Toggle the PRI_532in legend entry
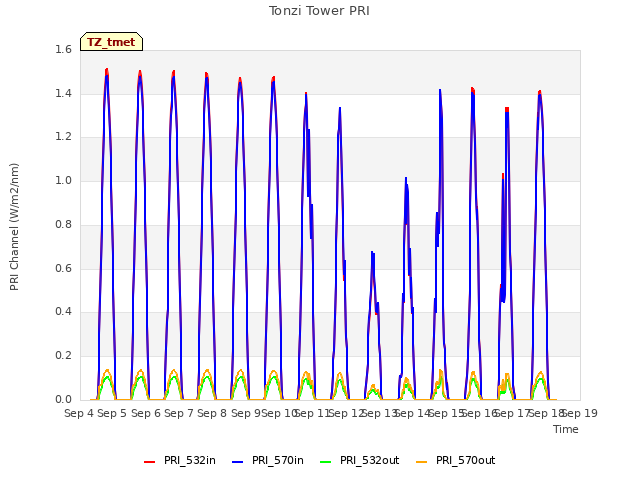The height and width of the screenshot is (480, 640). point(180,460)
